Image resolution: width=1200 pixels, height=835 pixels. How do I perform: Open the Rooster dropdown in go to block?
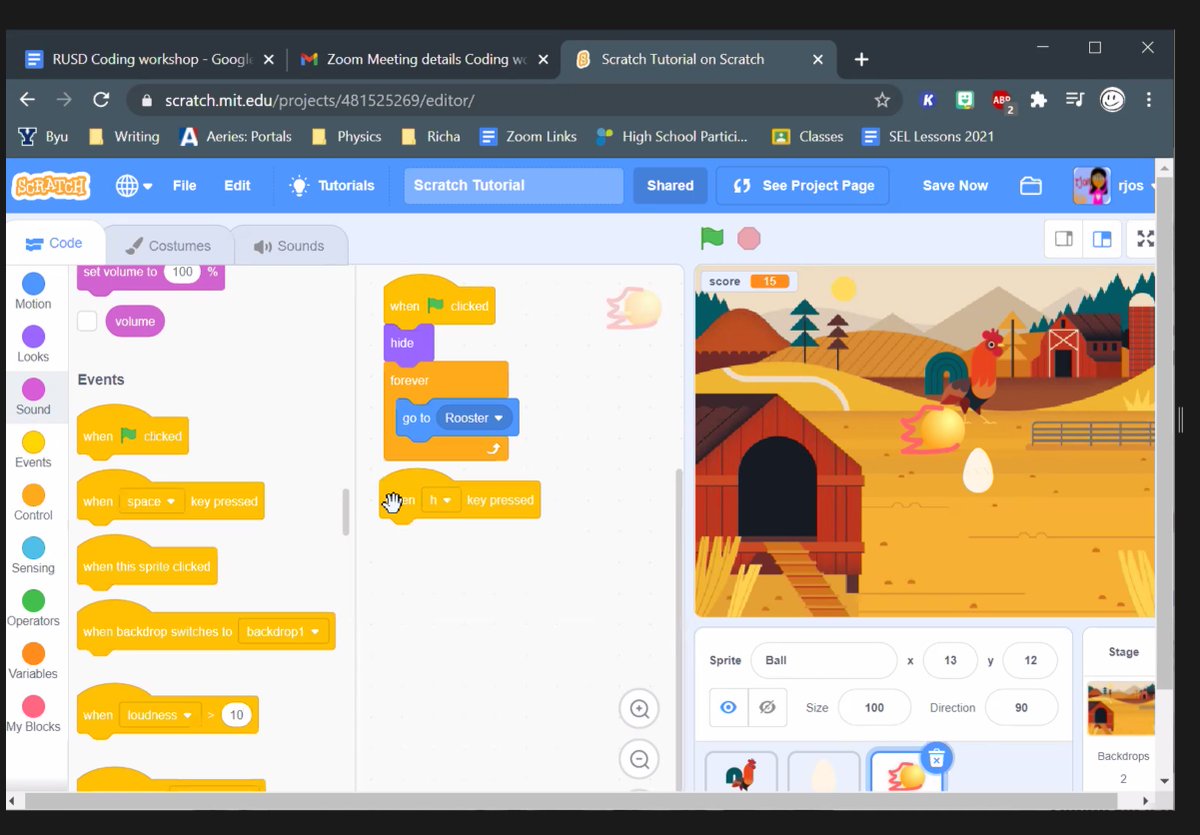(475, 418)
